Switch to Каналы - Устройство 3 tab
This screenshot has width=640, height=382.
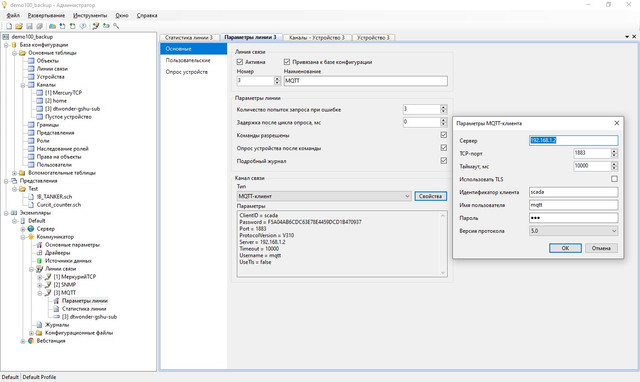point(317,38)
